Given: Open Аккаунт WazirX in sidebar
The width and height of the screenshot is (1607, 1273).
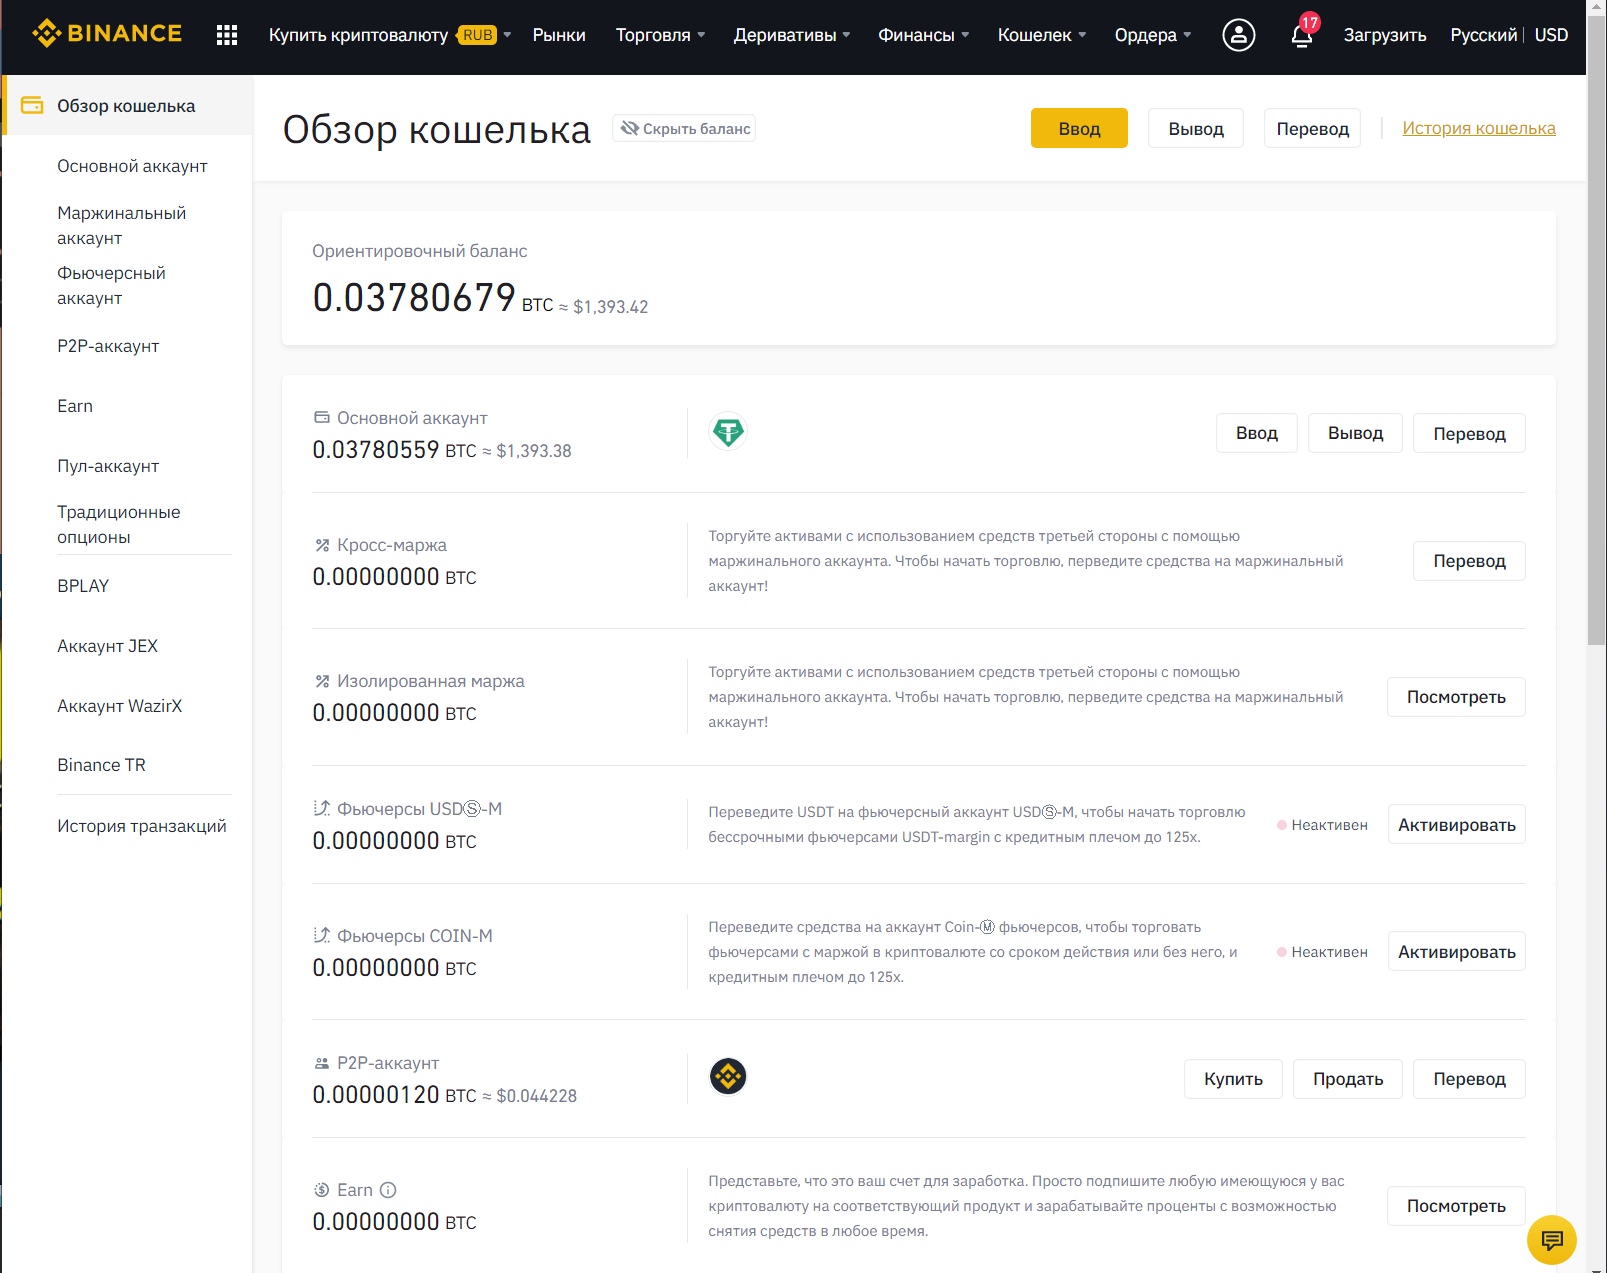Looking at the screenshot, I should point(120,706).
